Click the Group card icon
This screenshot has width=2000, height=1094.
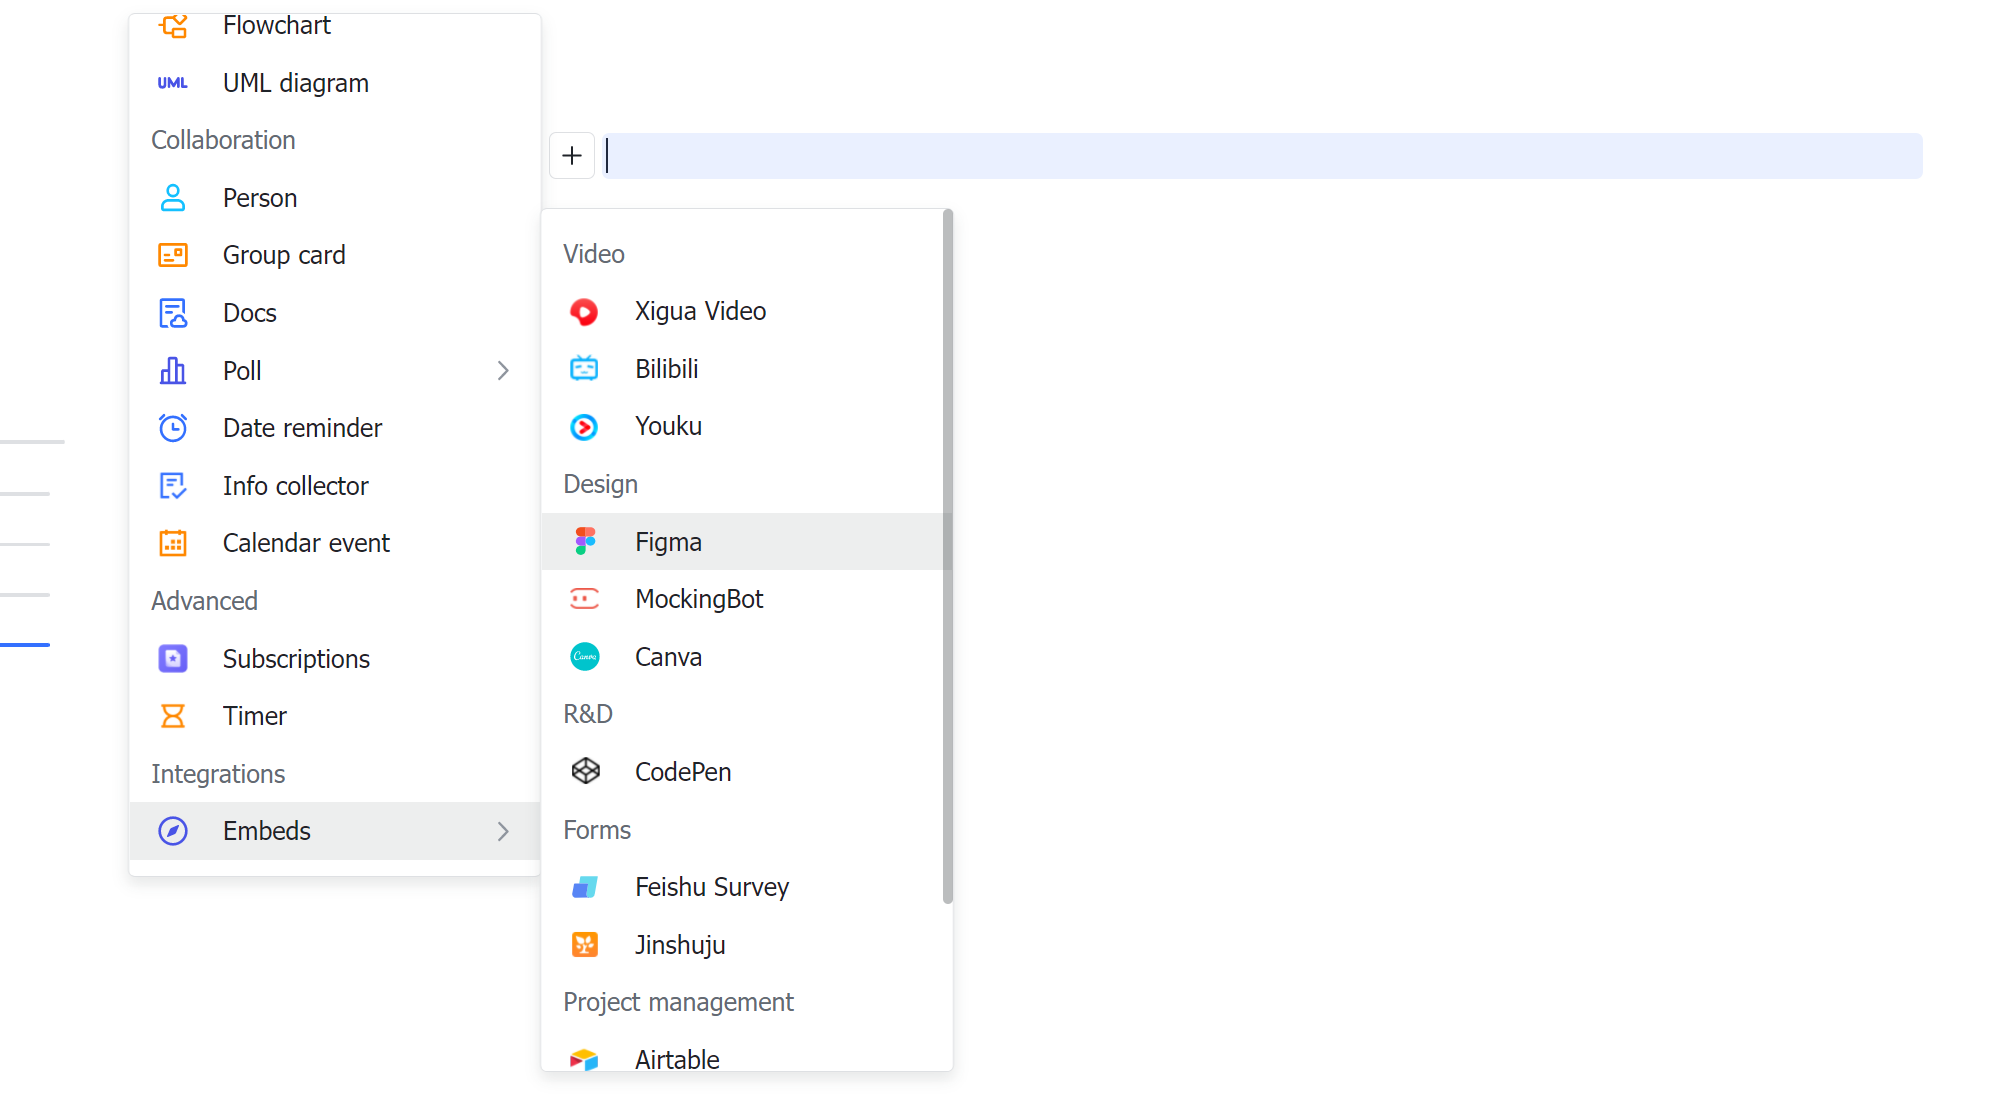(173, 255)
